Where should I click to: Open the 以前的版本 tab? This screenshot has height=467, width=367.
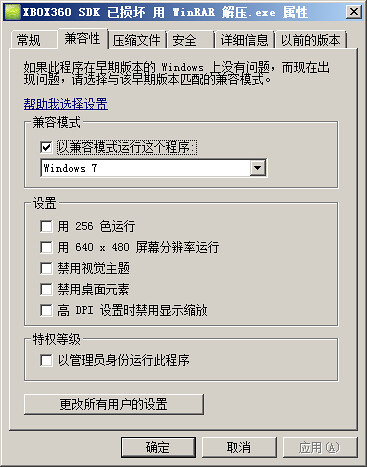[311, 40]
